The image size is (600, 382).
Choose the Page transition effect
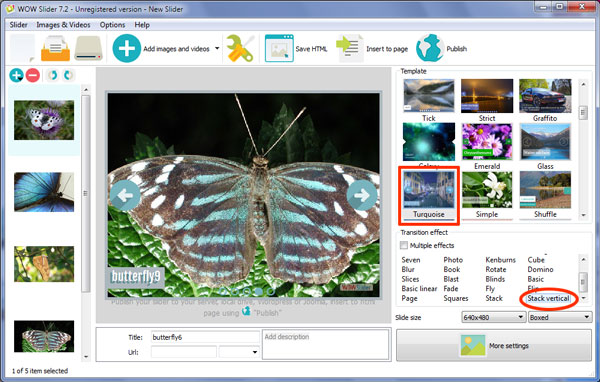(409, 298)
